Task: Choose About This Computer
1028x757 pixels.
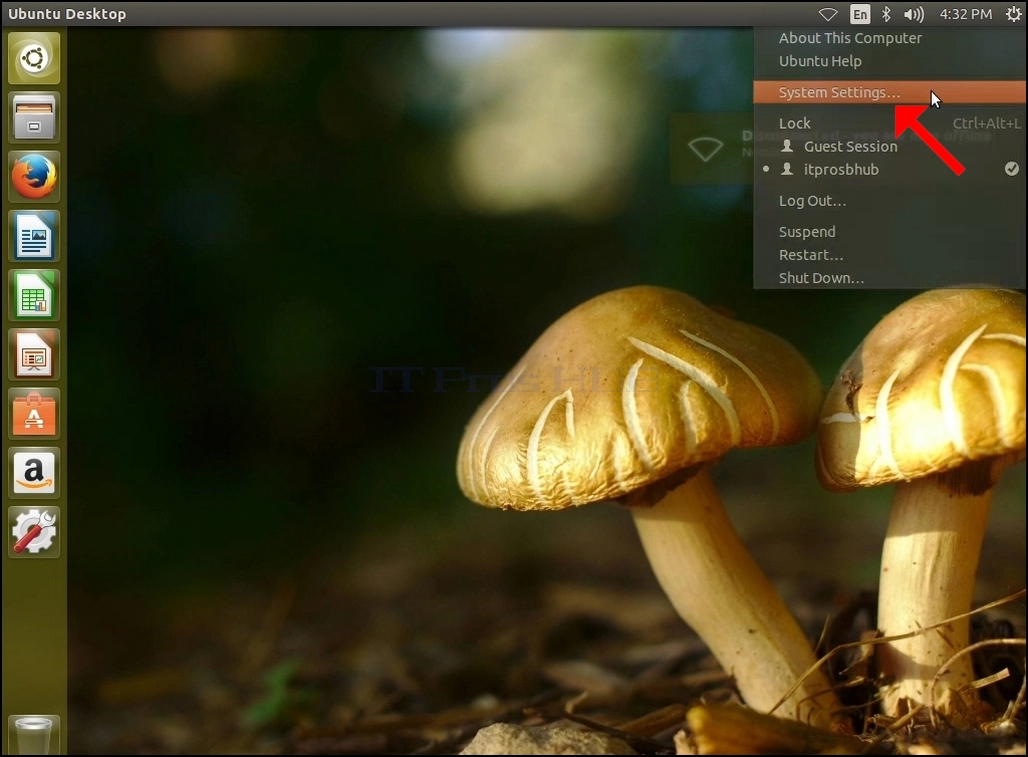Action: pyautogui.click(x=890, y=38)
